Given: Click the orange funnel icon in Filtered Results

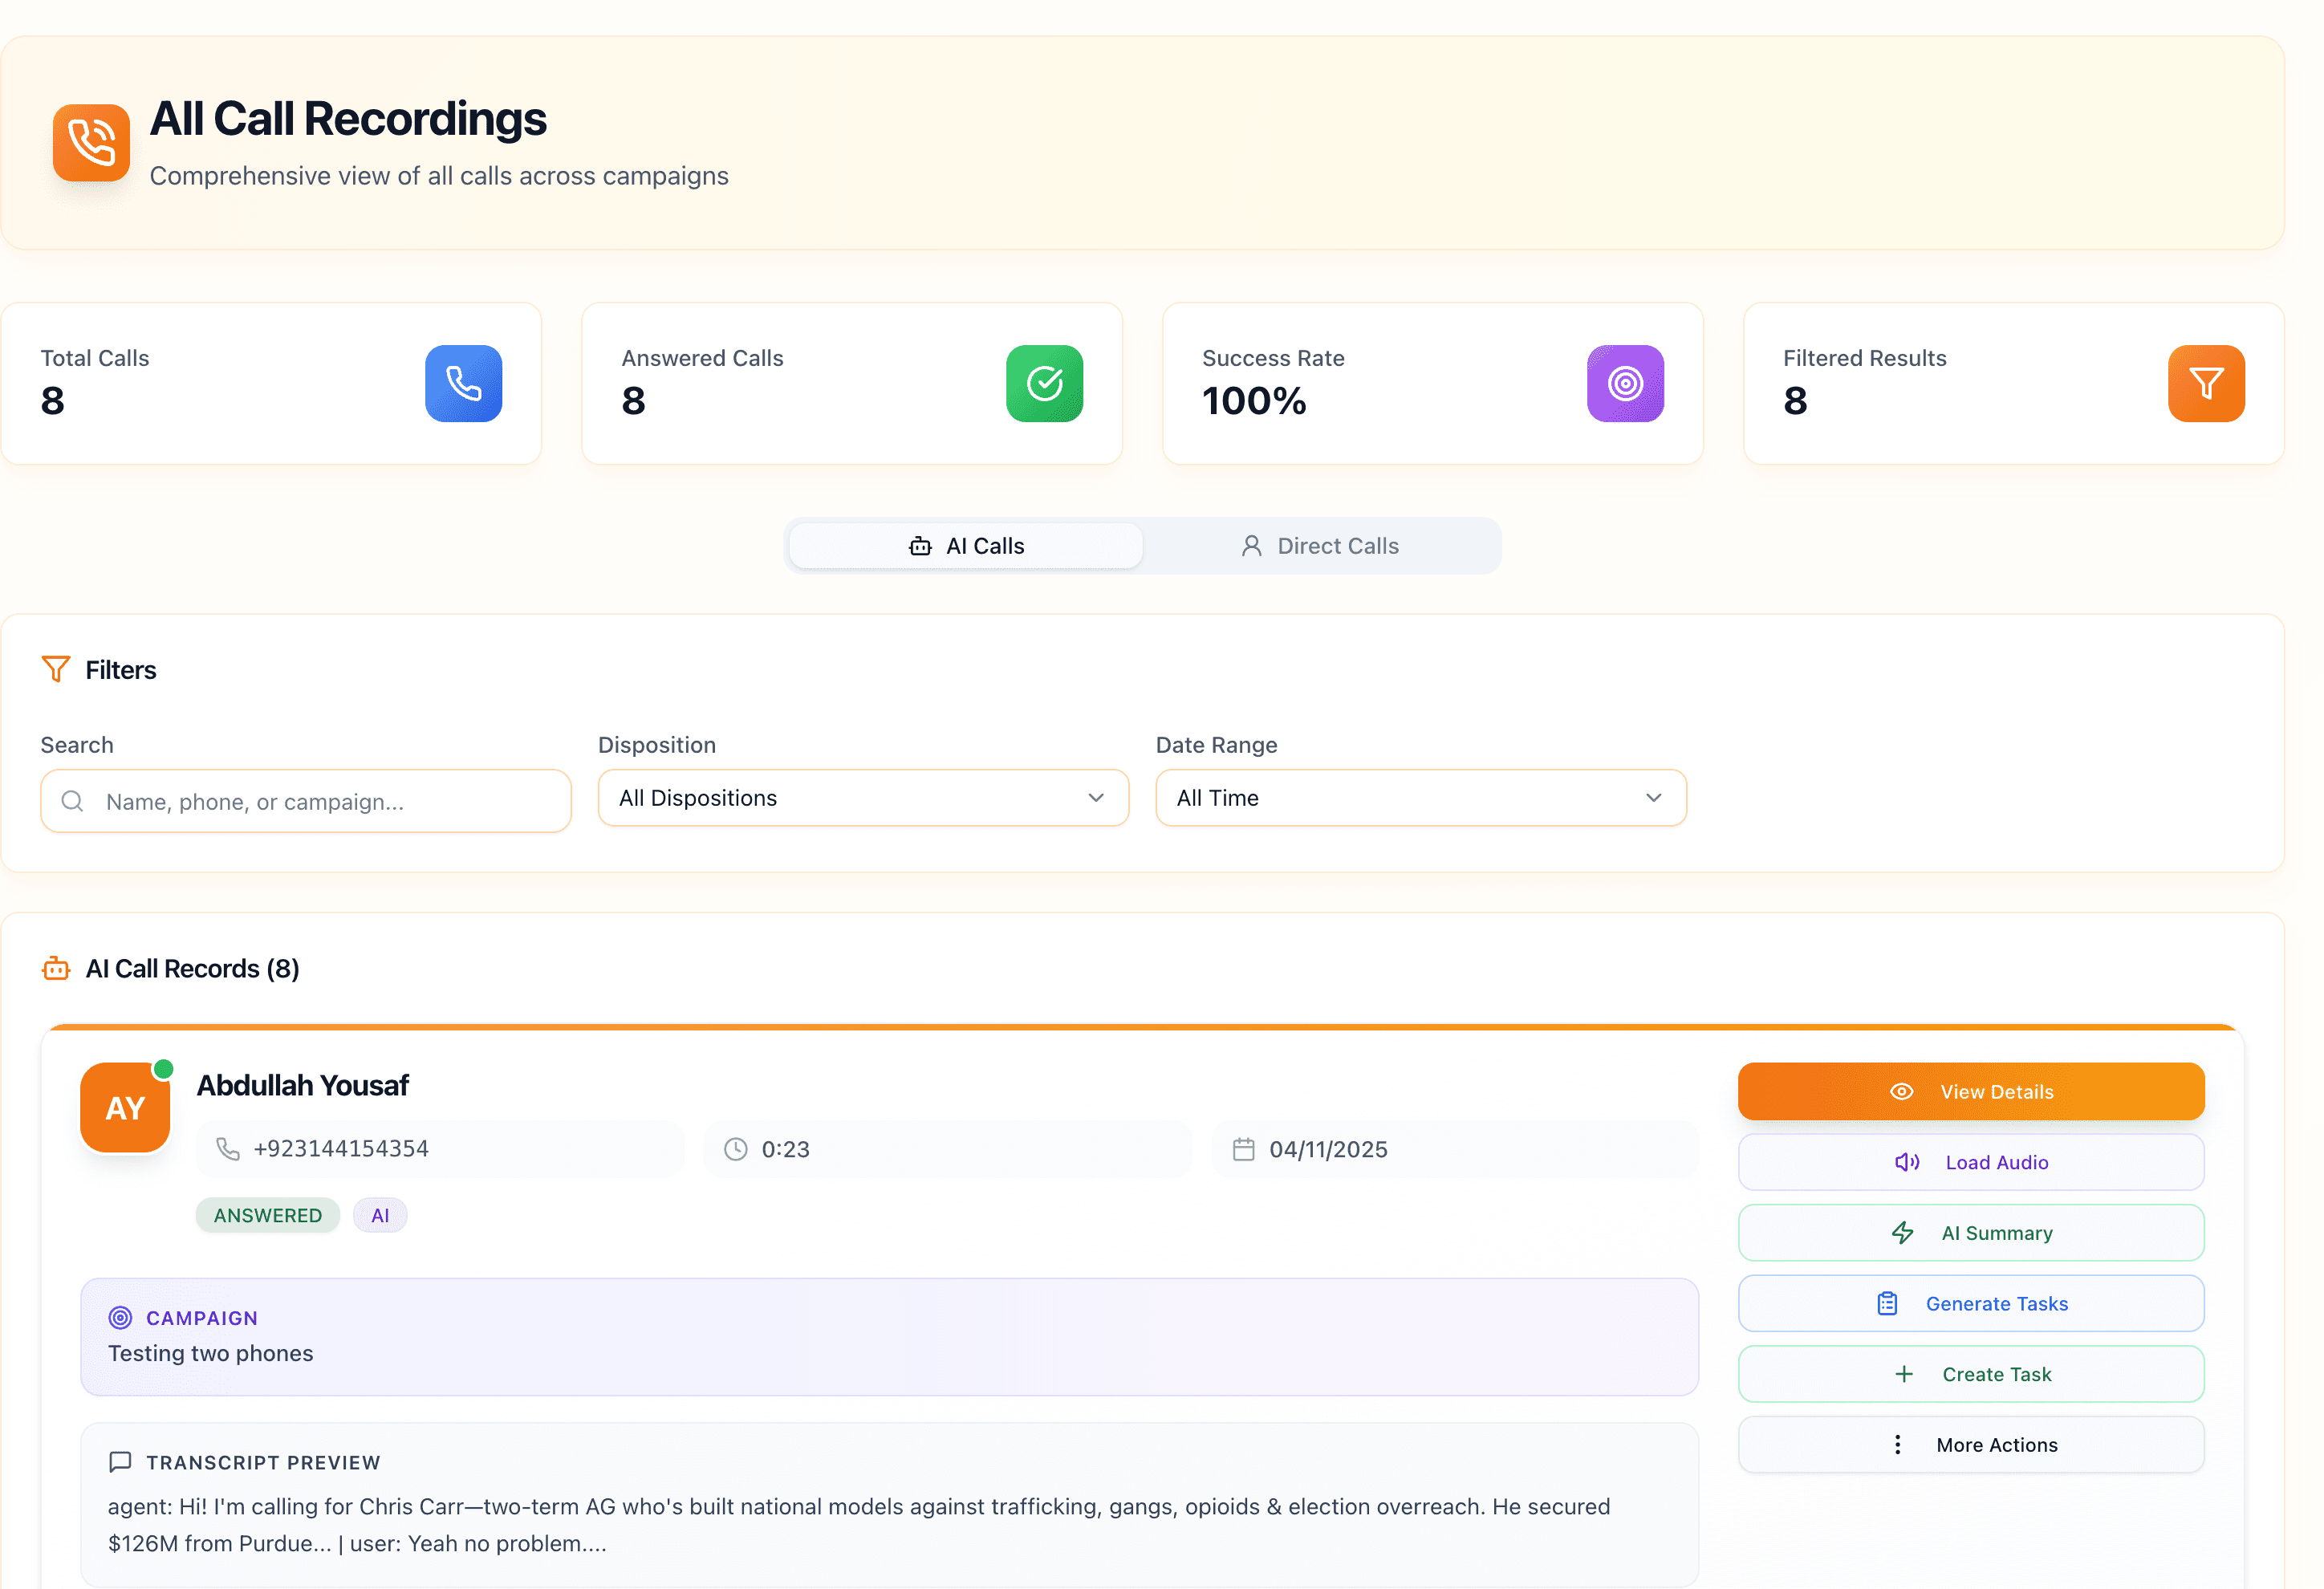Looking at the screenshot, I should coord(2205,383).
